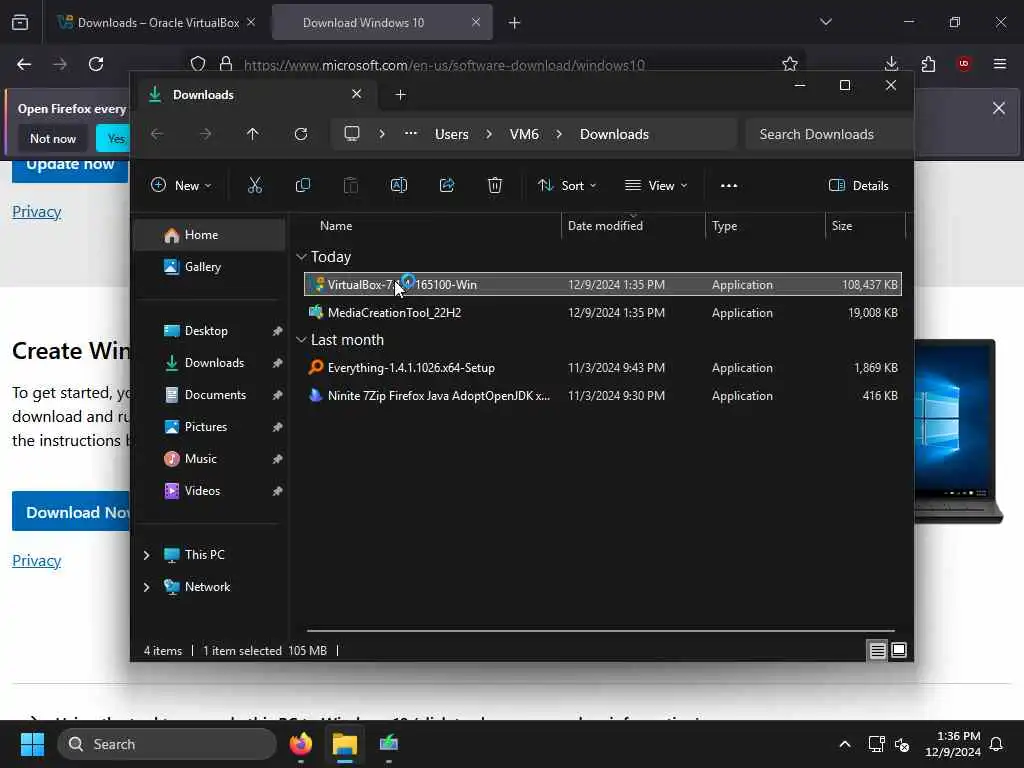The width and height of the screenshot is (1024, 768).
Task: Expand Network tree node
Action: tap(146, 587)
